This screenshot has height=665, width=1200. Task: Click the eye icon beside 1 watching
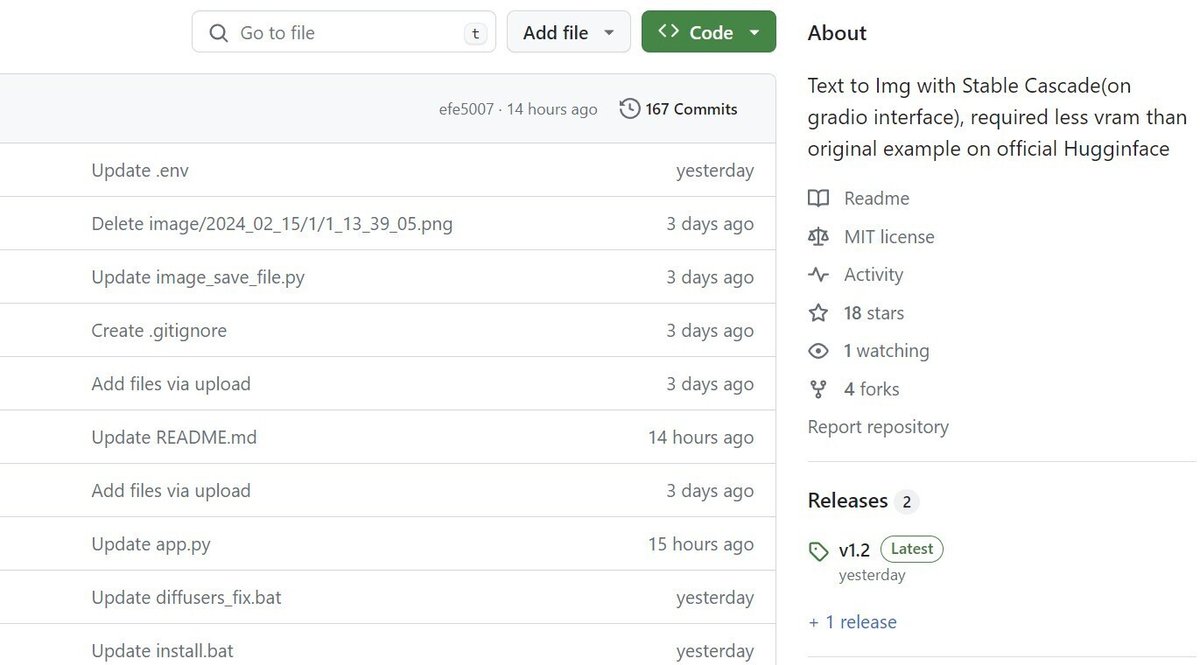(819, 351)
